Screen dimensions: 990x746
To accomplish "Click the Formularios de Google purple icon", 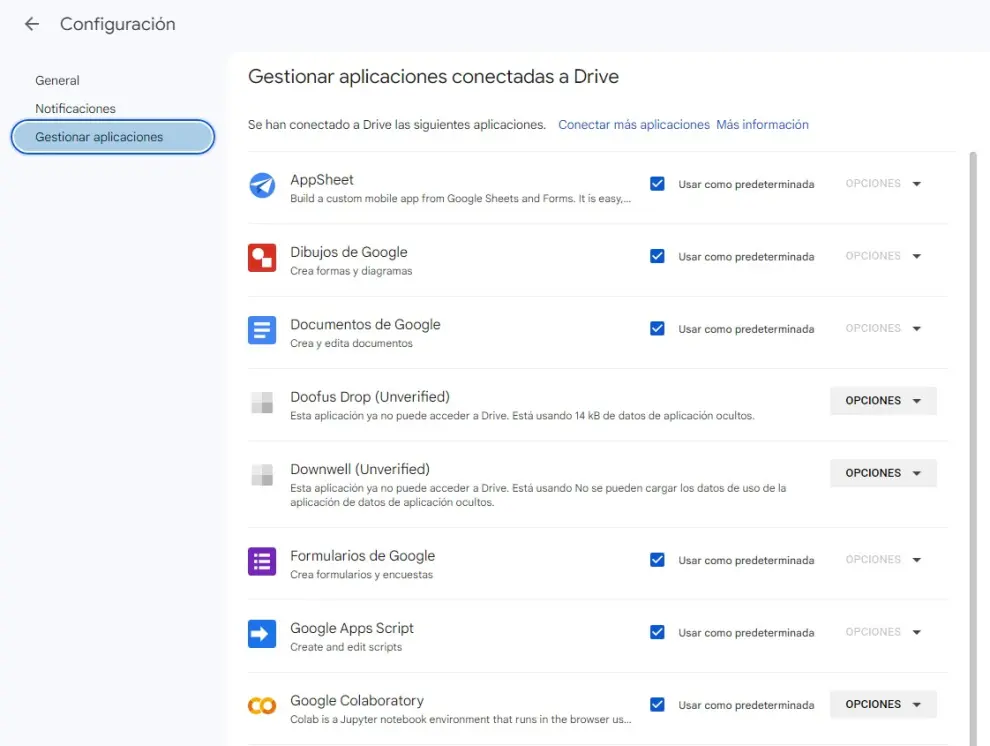I will [262, 561].
